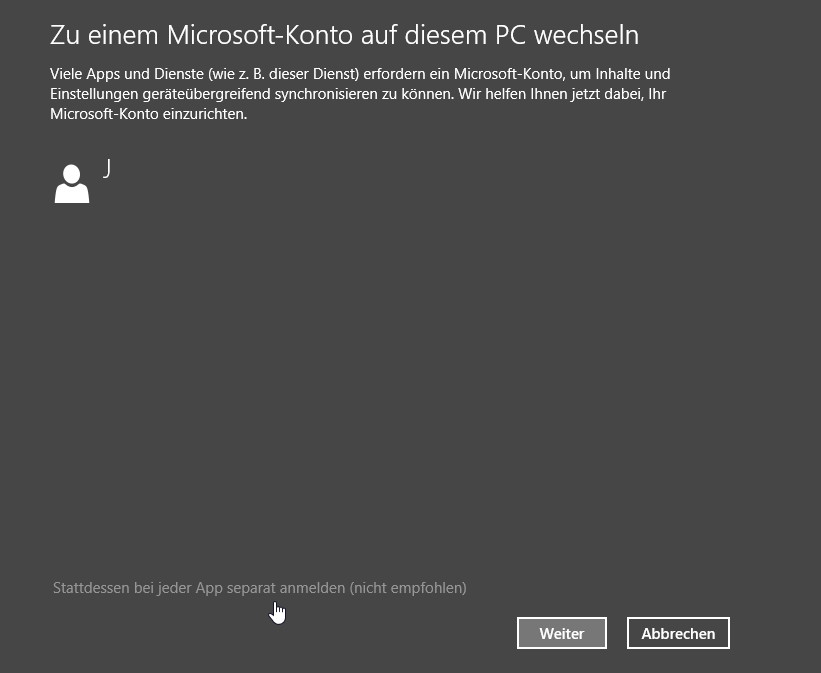The width and height of the screenshot is (821, 673).
Task: Click the word "Stattdessen" in the bottom link
Action: tap(91, 588)
